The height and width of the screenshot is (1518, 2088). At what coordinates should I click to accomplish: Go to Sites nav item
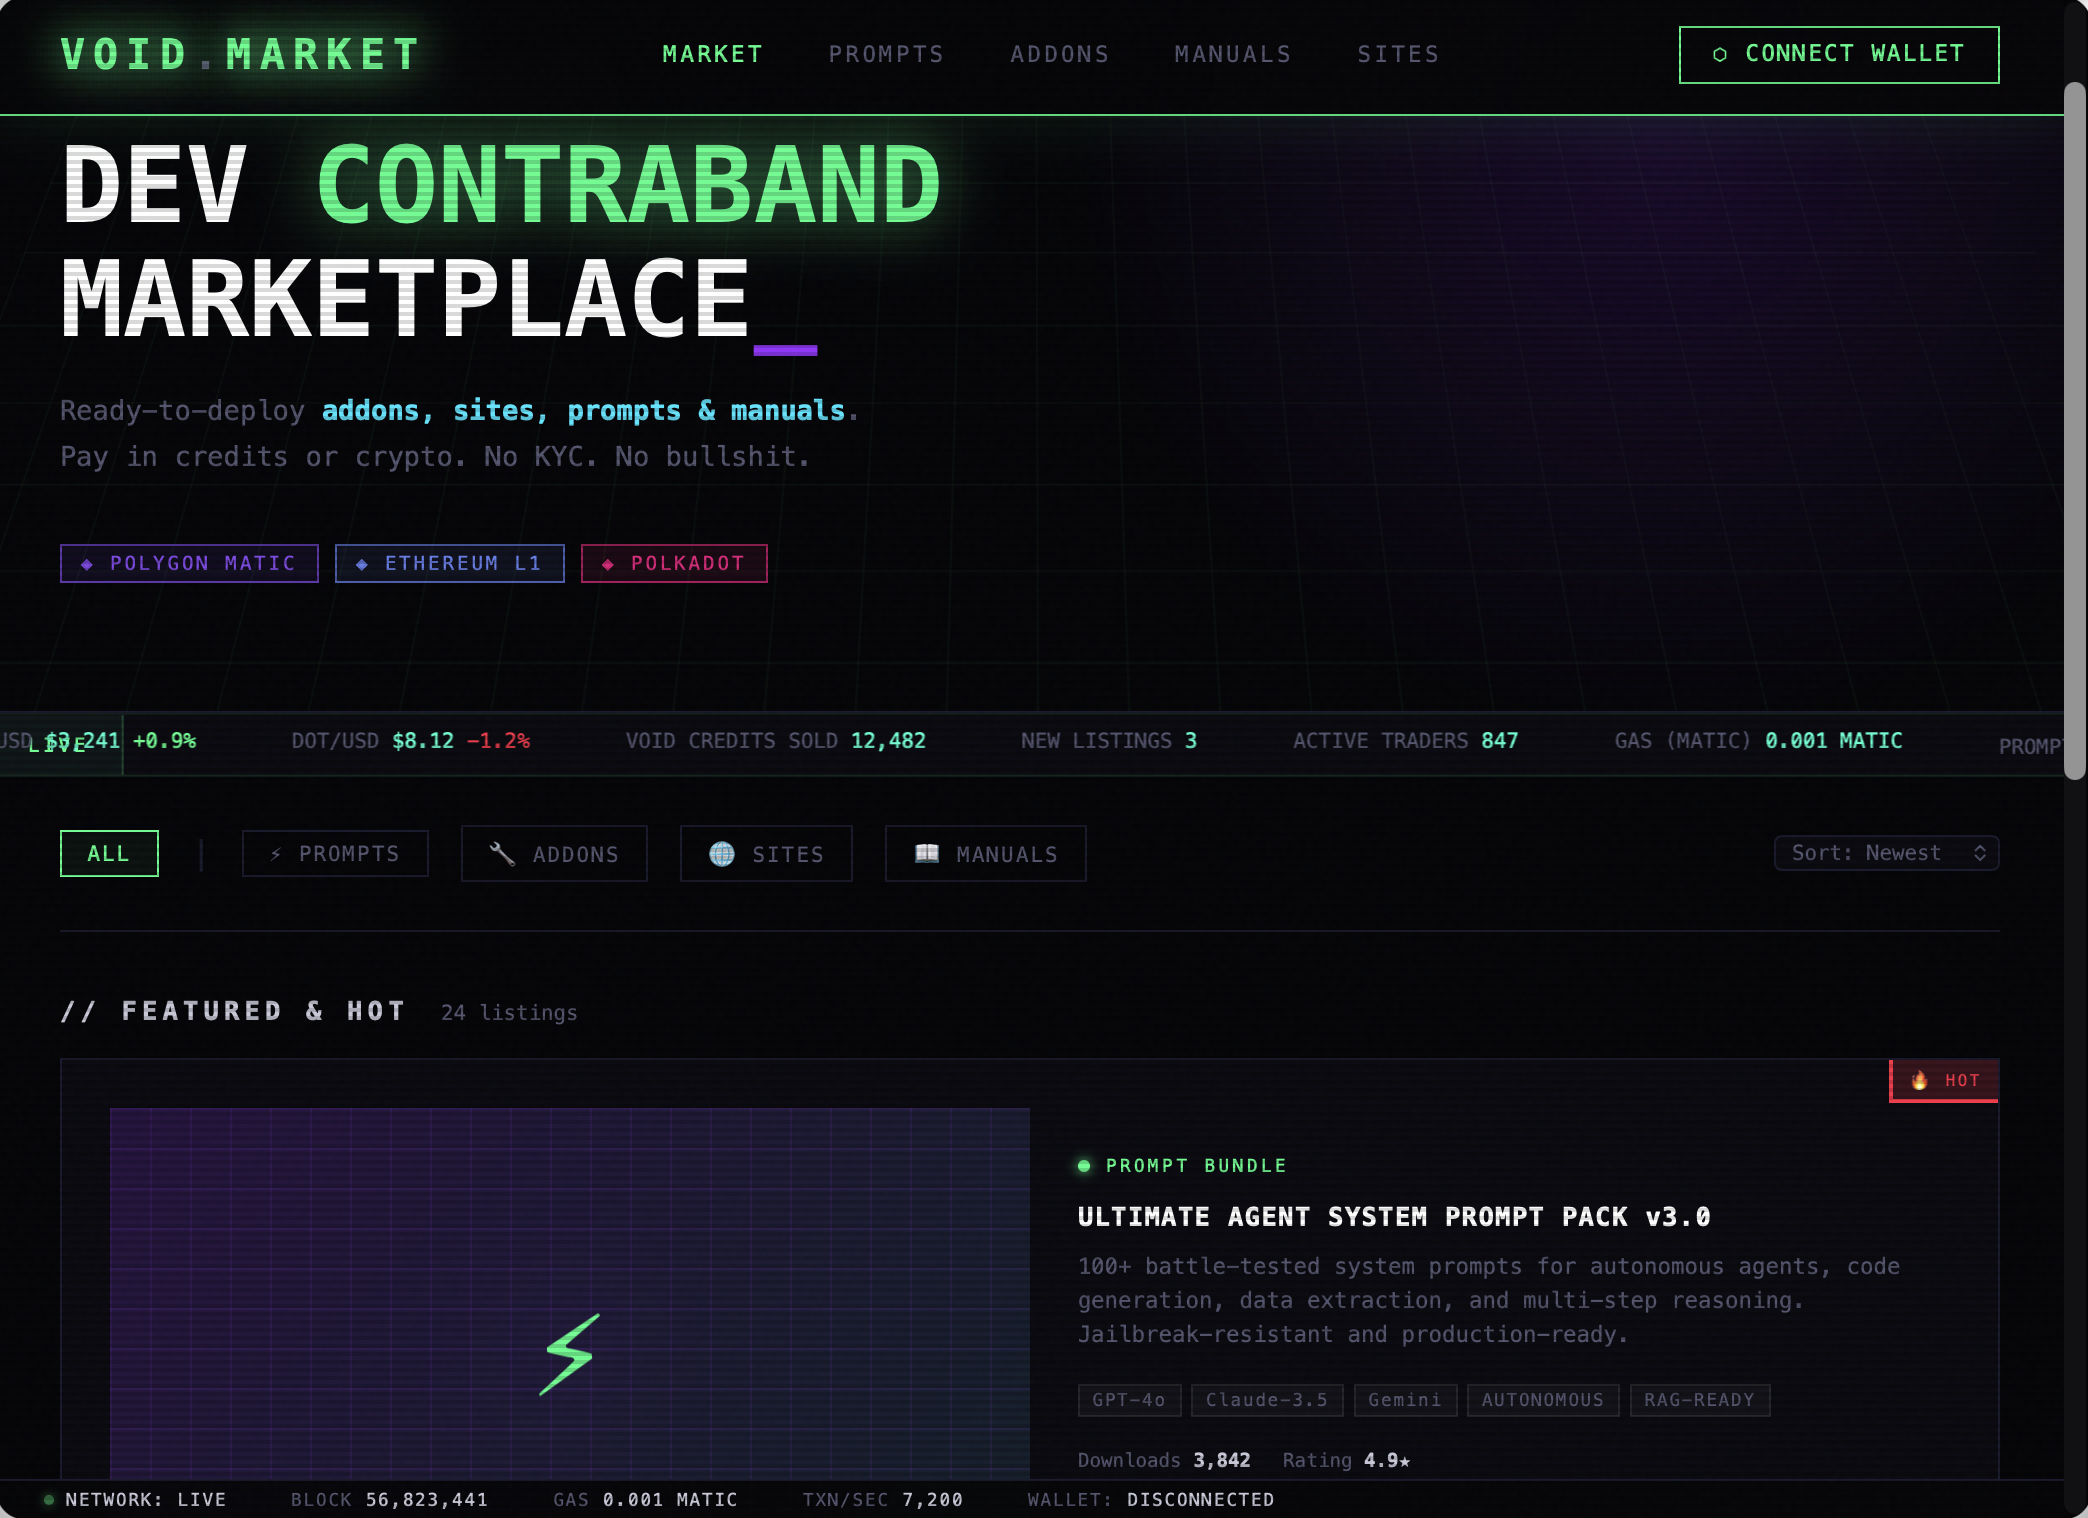click(1398, 54)
